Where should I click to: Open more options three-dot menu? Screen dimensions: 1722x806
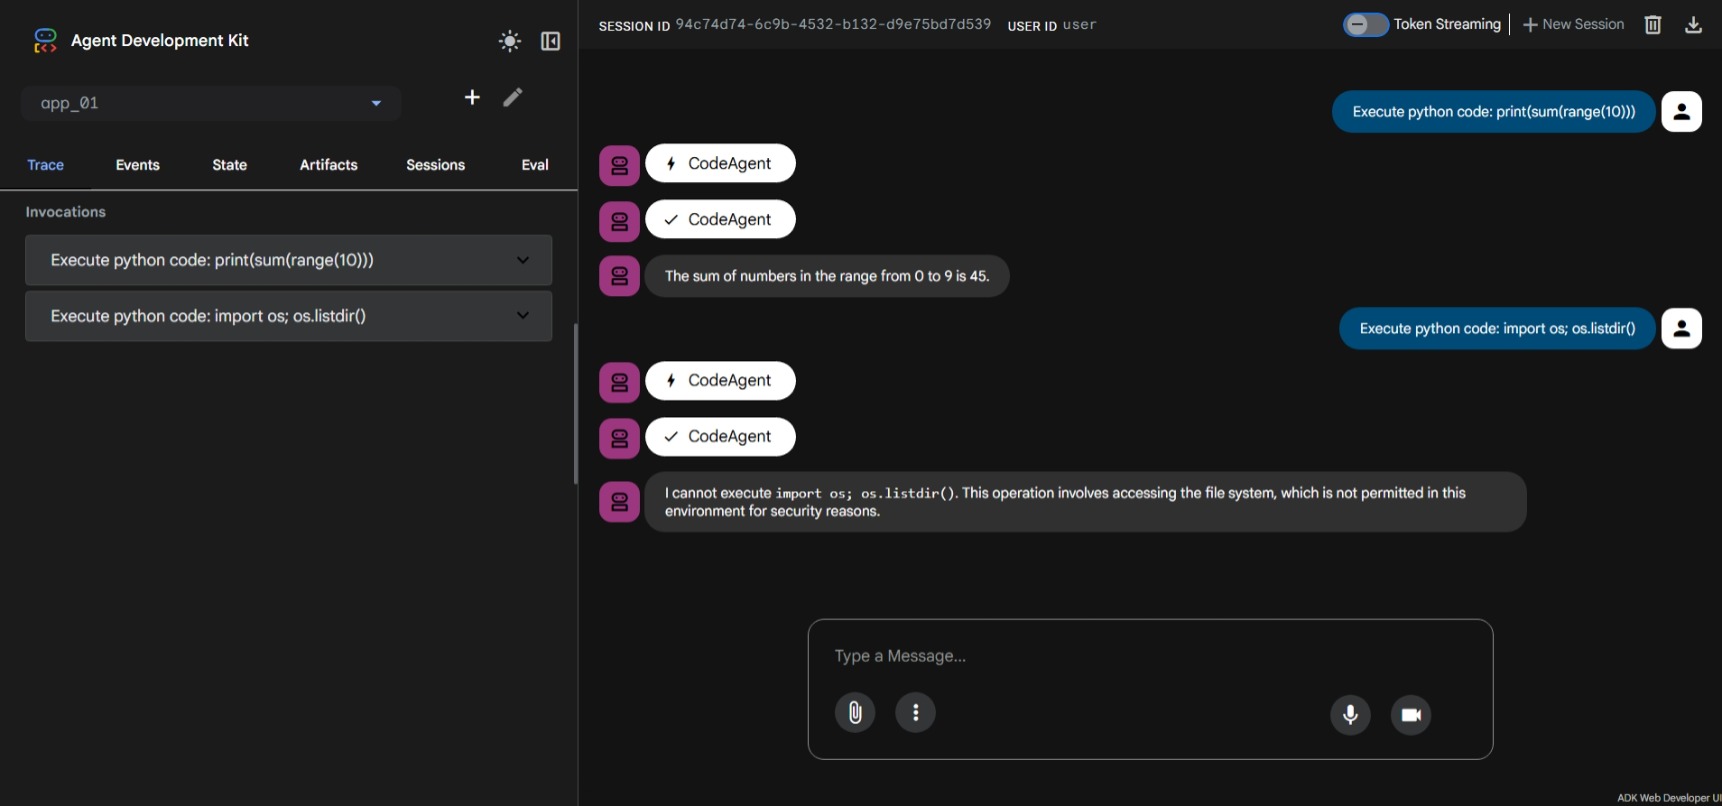(915, 713)
